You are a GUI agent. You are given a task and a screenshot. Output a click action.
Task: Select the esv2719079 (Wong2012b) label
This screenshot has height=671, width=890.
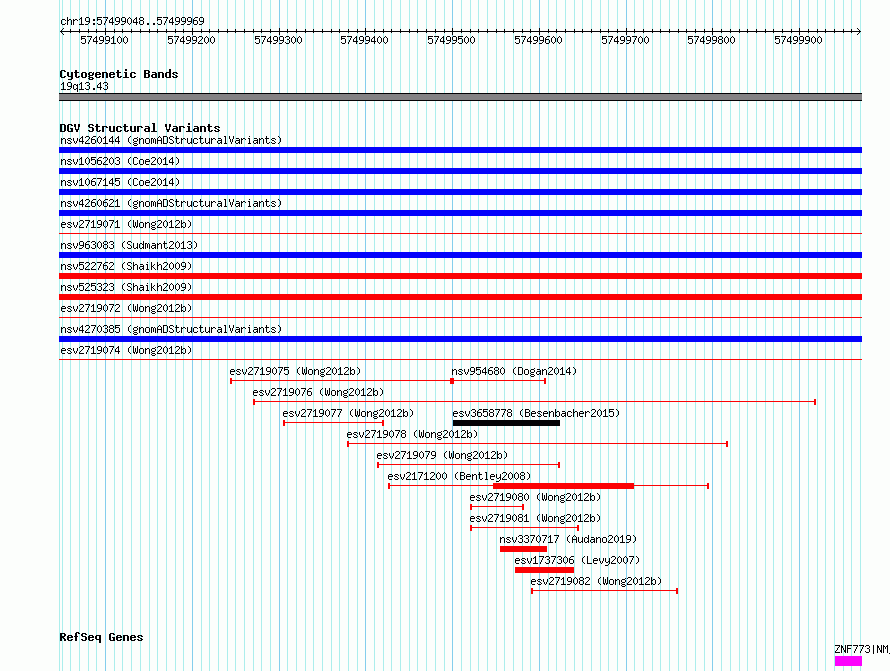click(x=442, y=455)
